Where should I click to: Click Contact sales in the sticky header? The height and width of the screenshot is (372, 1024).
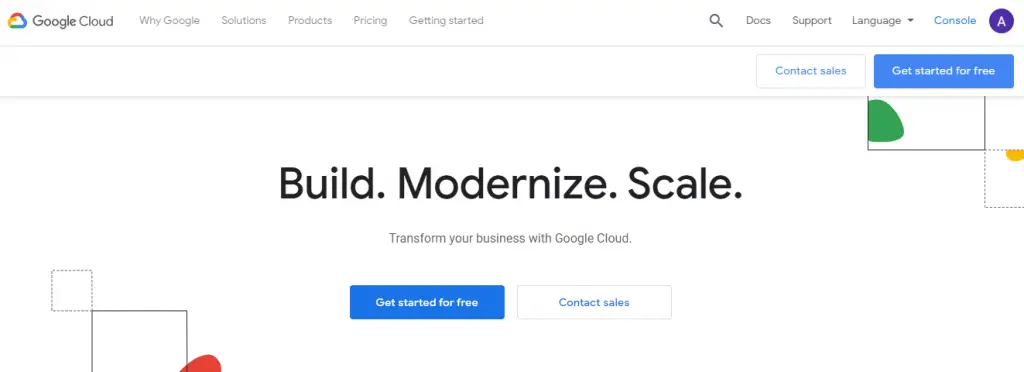(810, 71)
